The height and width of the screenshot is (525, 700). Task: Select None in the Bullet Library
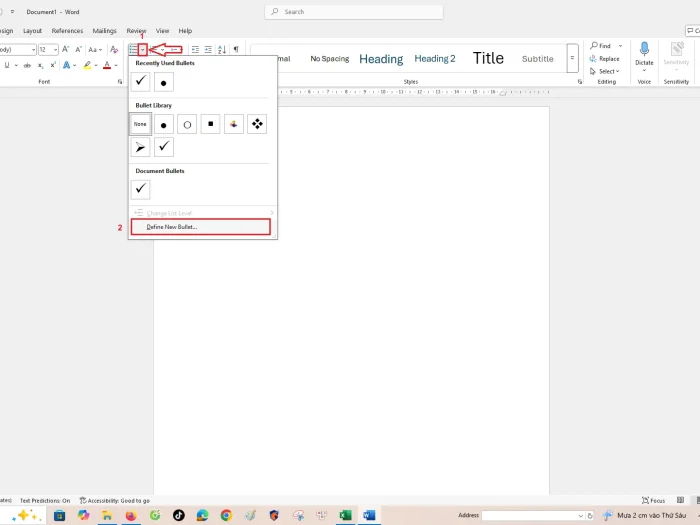coord(141,124)
